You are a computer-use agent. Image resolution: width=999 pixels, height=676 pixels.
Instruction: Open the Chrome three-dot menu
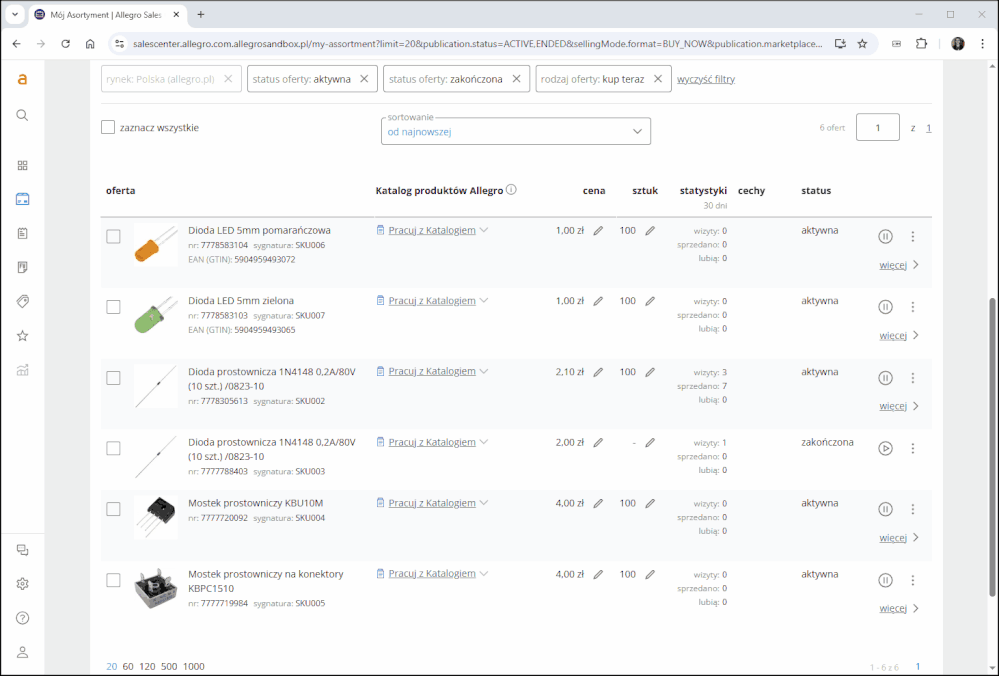pos(982,44)
